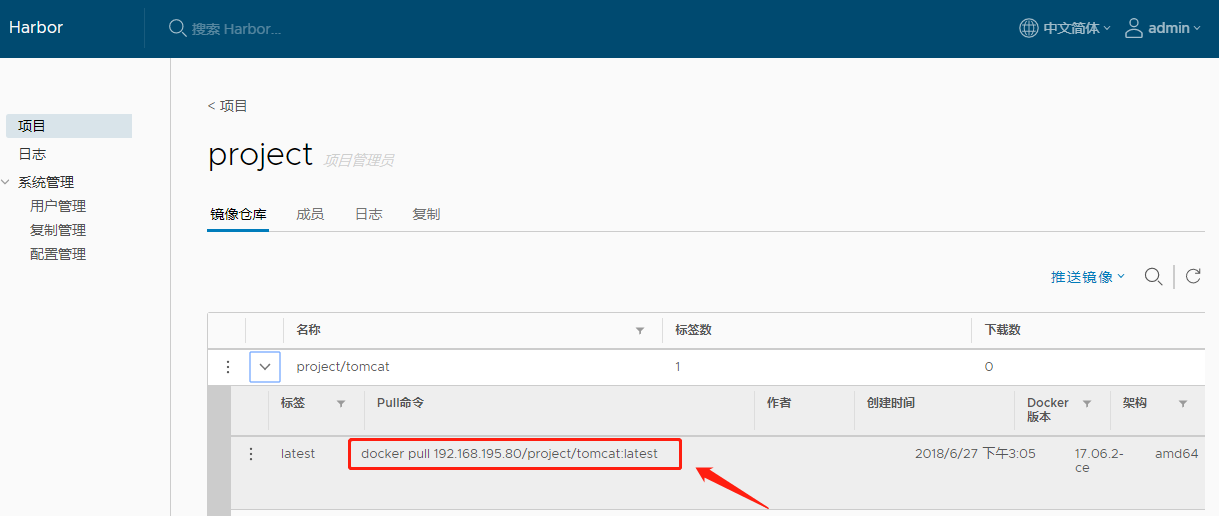Filter the 标签 column using filter icon

[x=341, y=404]
